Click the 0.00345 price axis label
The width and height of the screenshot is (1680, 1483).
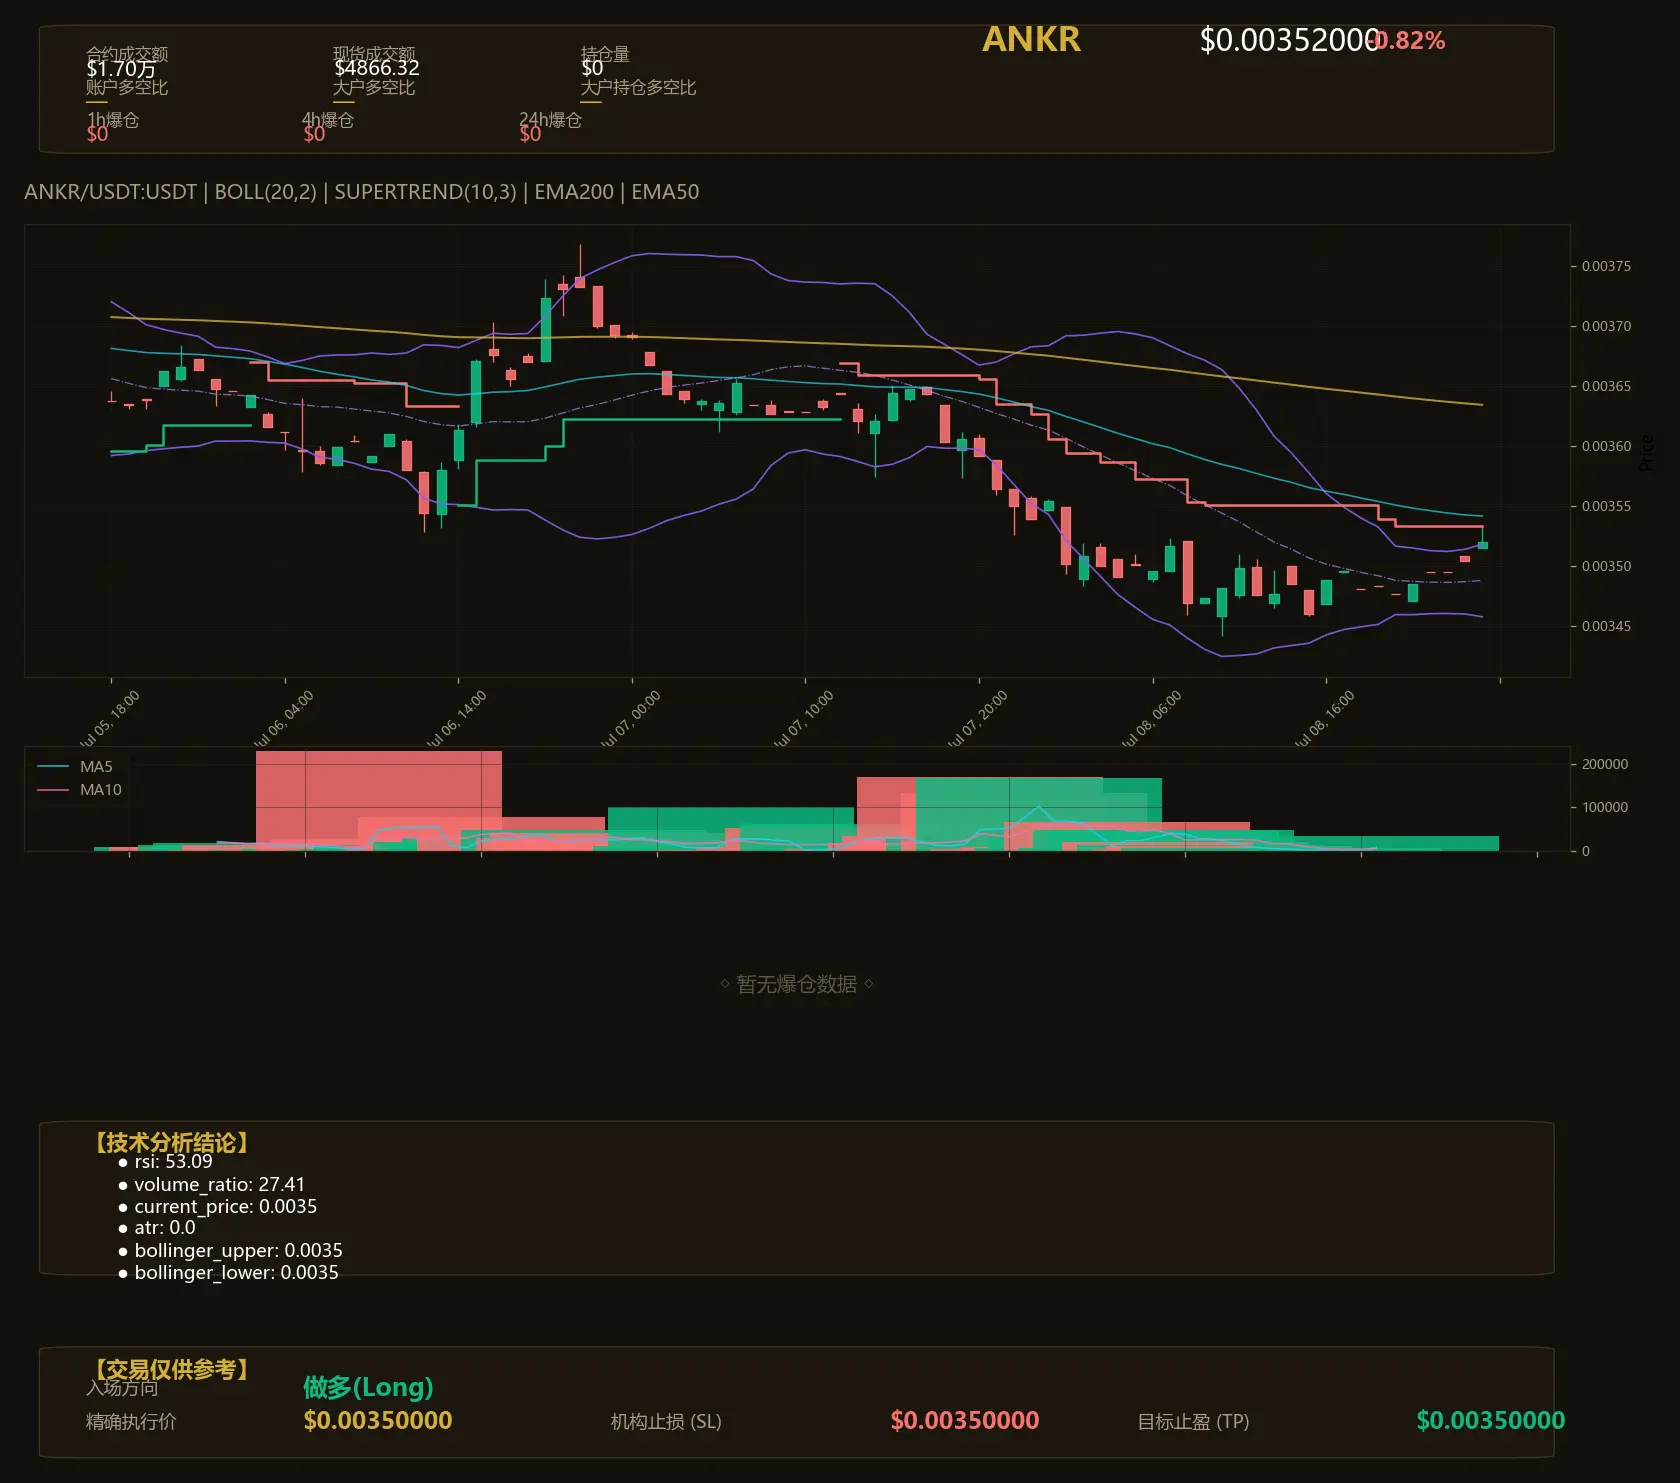point(1606,626)
